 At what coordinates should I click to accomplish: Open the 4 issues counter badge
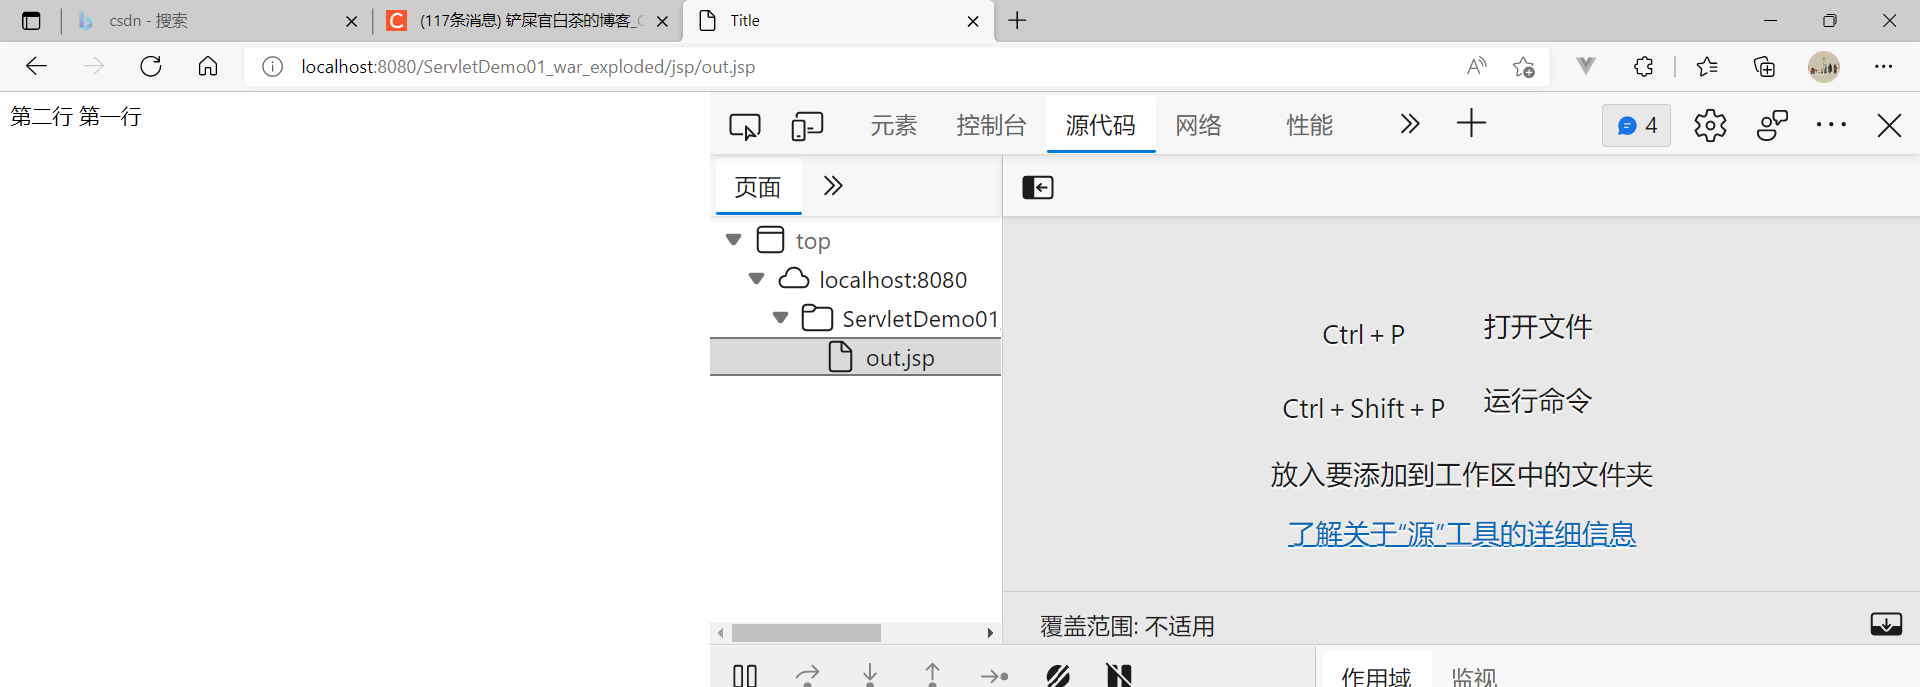pyautogui.click(x=1636, y=126)
